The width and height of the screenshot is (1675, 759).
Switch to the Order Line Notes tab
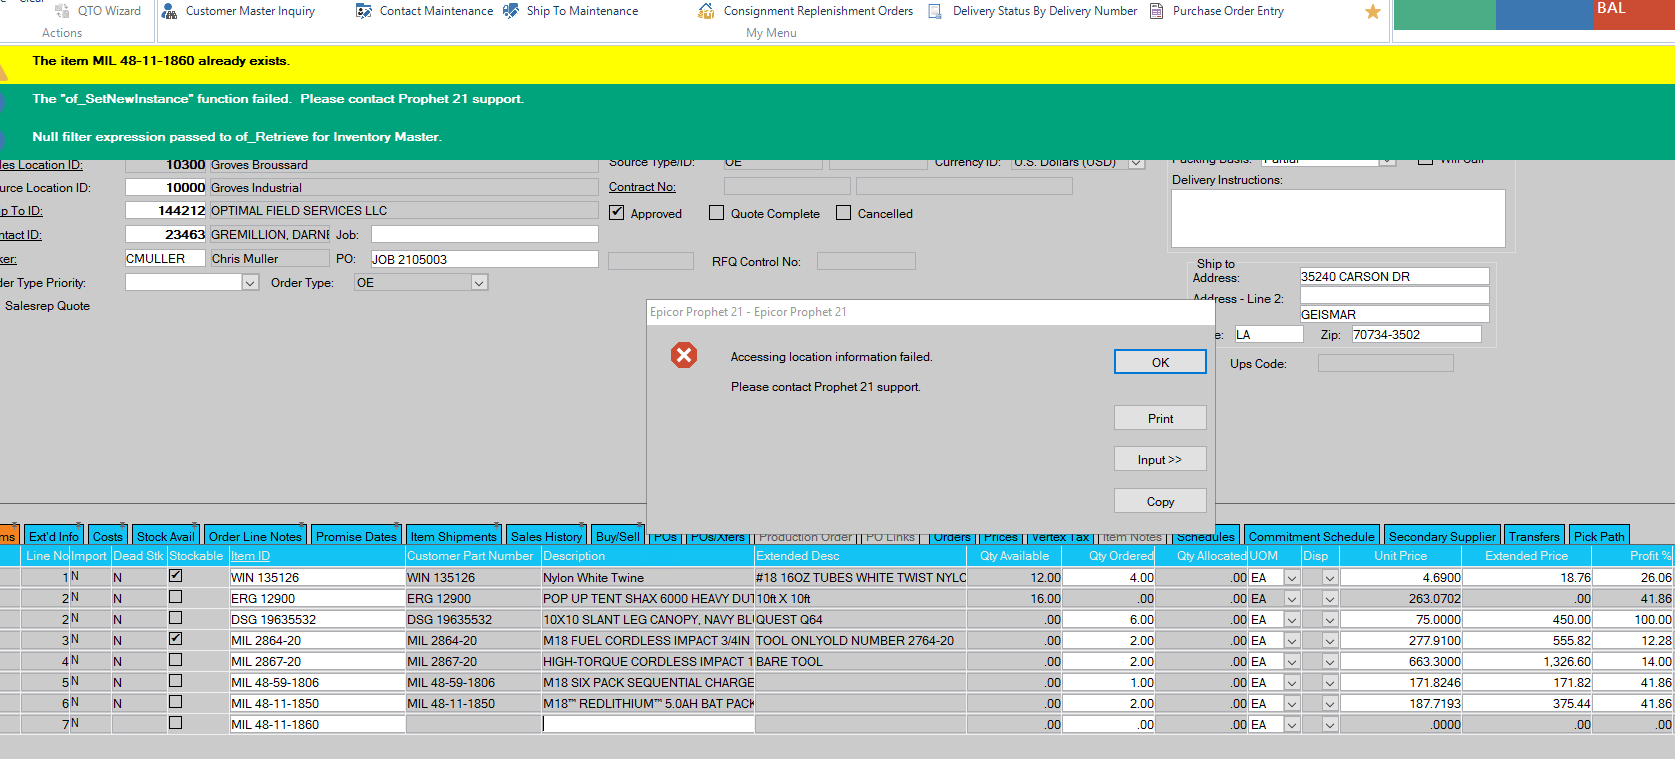tap(255, 536)
